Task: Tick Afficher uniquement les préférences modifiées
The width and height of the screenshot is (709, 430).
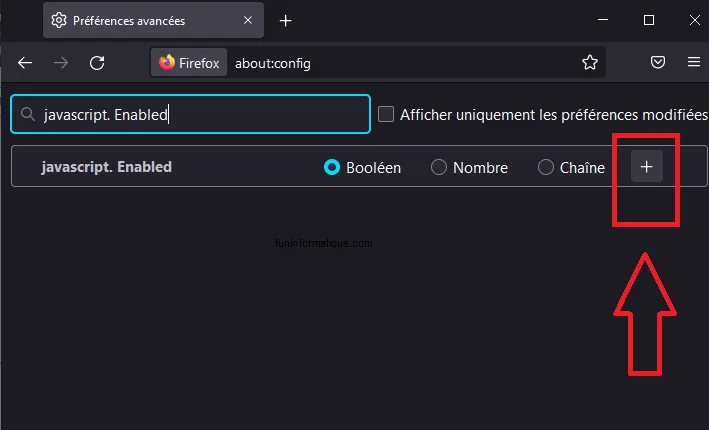Action: coord(386,114)
